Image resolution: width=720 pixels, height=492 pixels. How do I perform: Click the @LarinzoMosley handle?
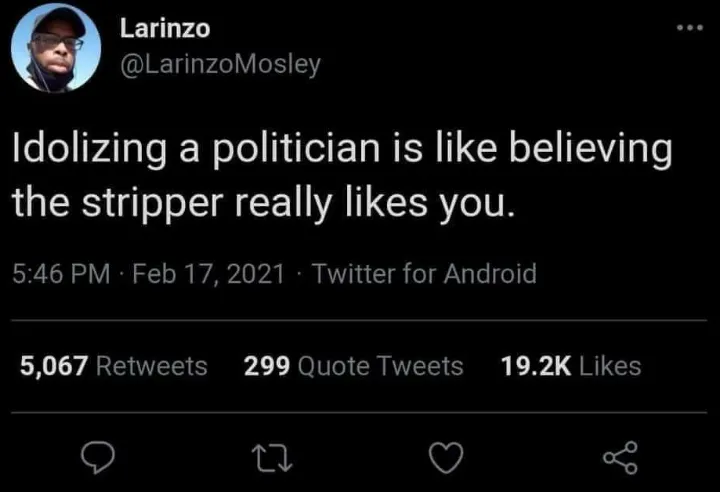(220, 64)
